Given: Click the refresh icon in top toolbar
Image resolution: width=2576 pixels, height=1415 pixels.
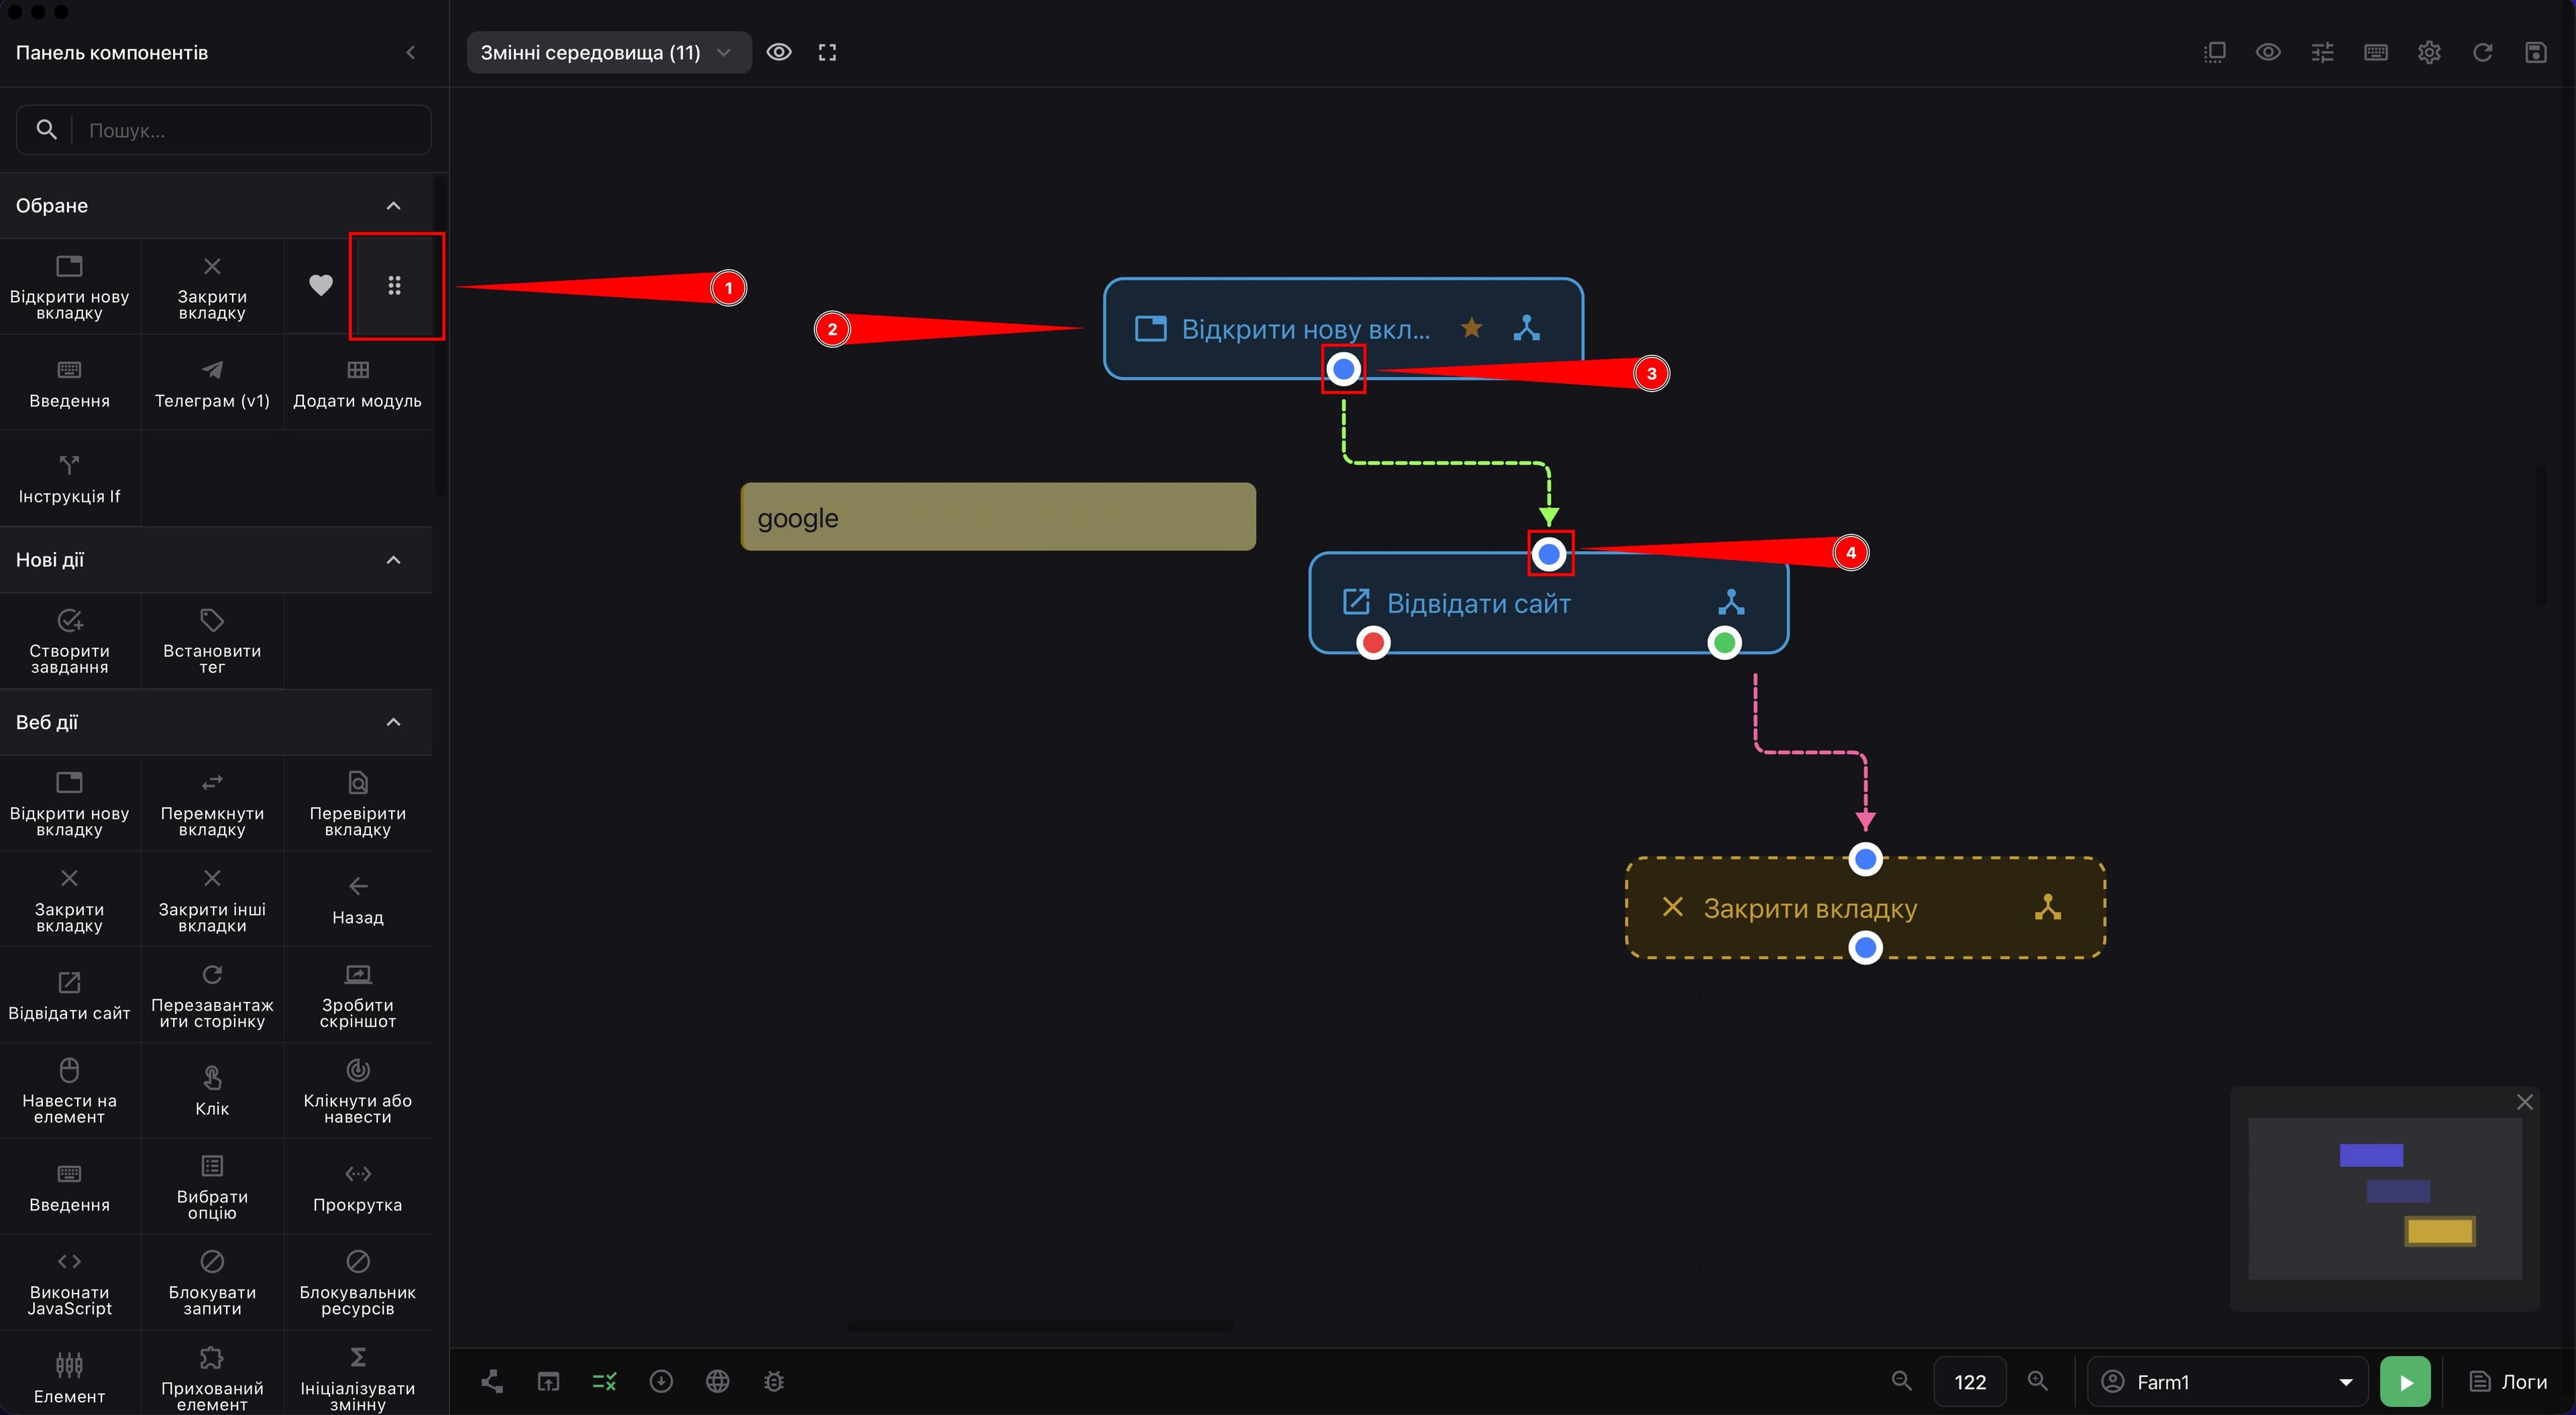Looking at the screenshot, I should [x=2482, y=52].
